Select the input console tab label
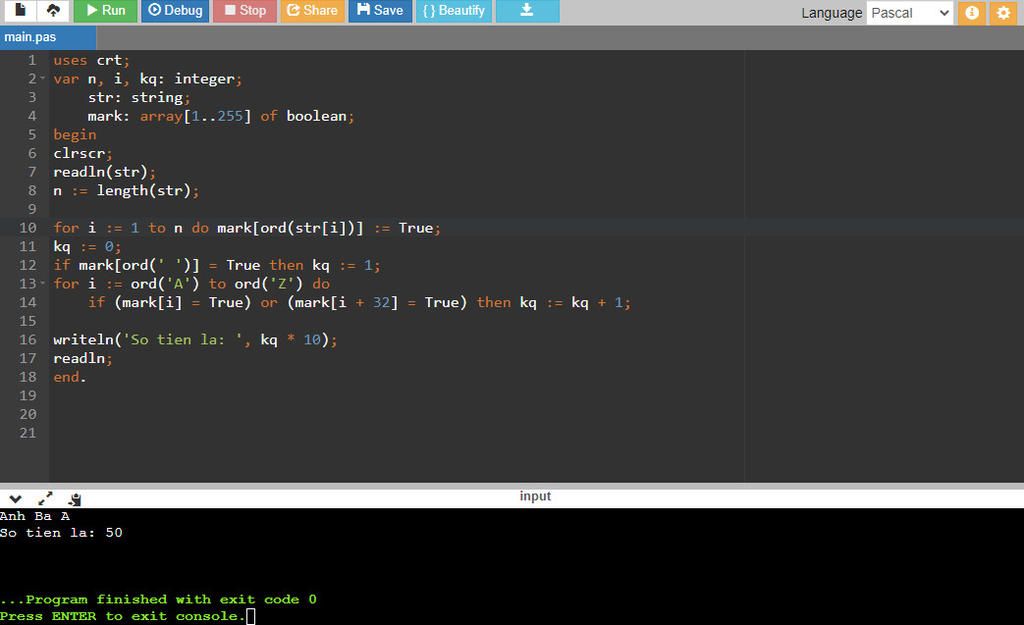Screen dimensions: 1024x625 coord(535,496)
